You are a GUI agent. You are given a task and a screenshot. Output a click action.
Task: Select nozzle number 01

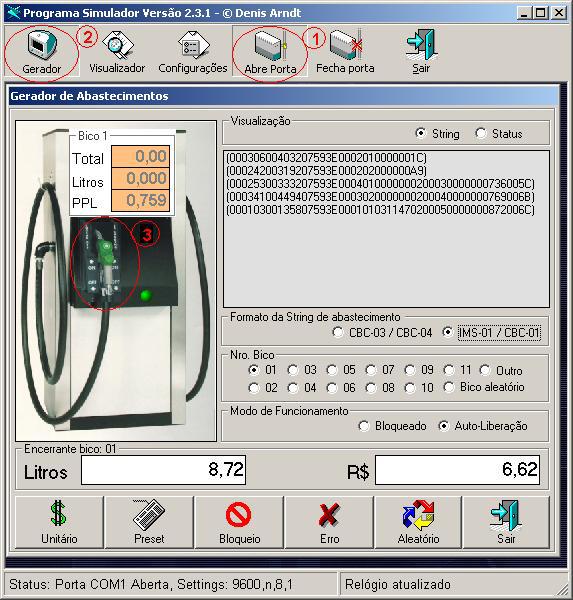click(262, 370)
